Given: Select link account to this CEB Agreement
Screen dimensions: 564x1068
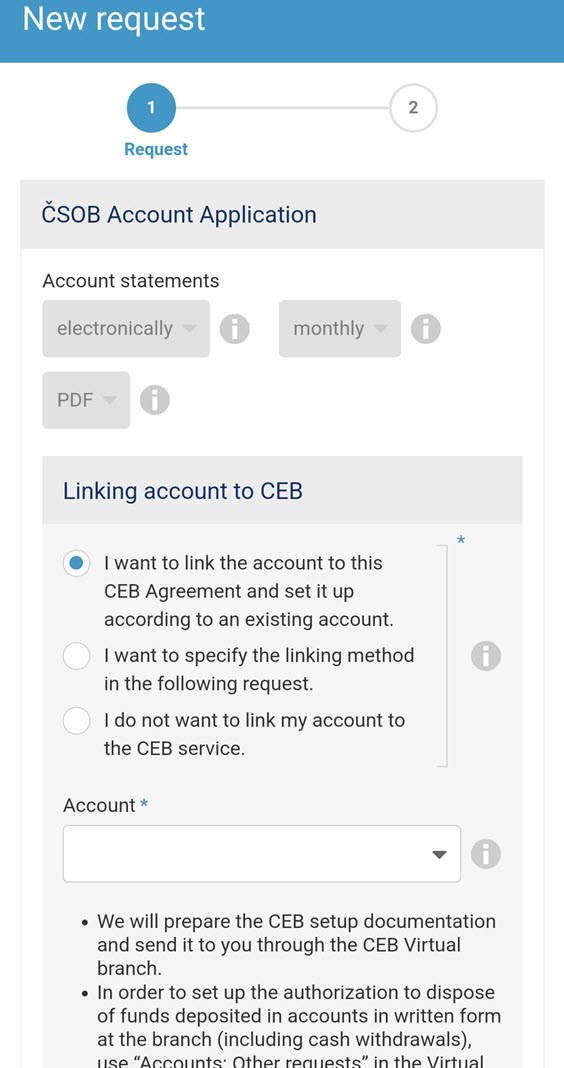Looking at the screenshot, I should (76, 563).
